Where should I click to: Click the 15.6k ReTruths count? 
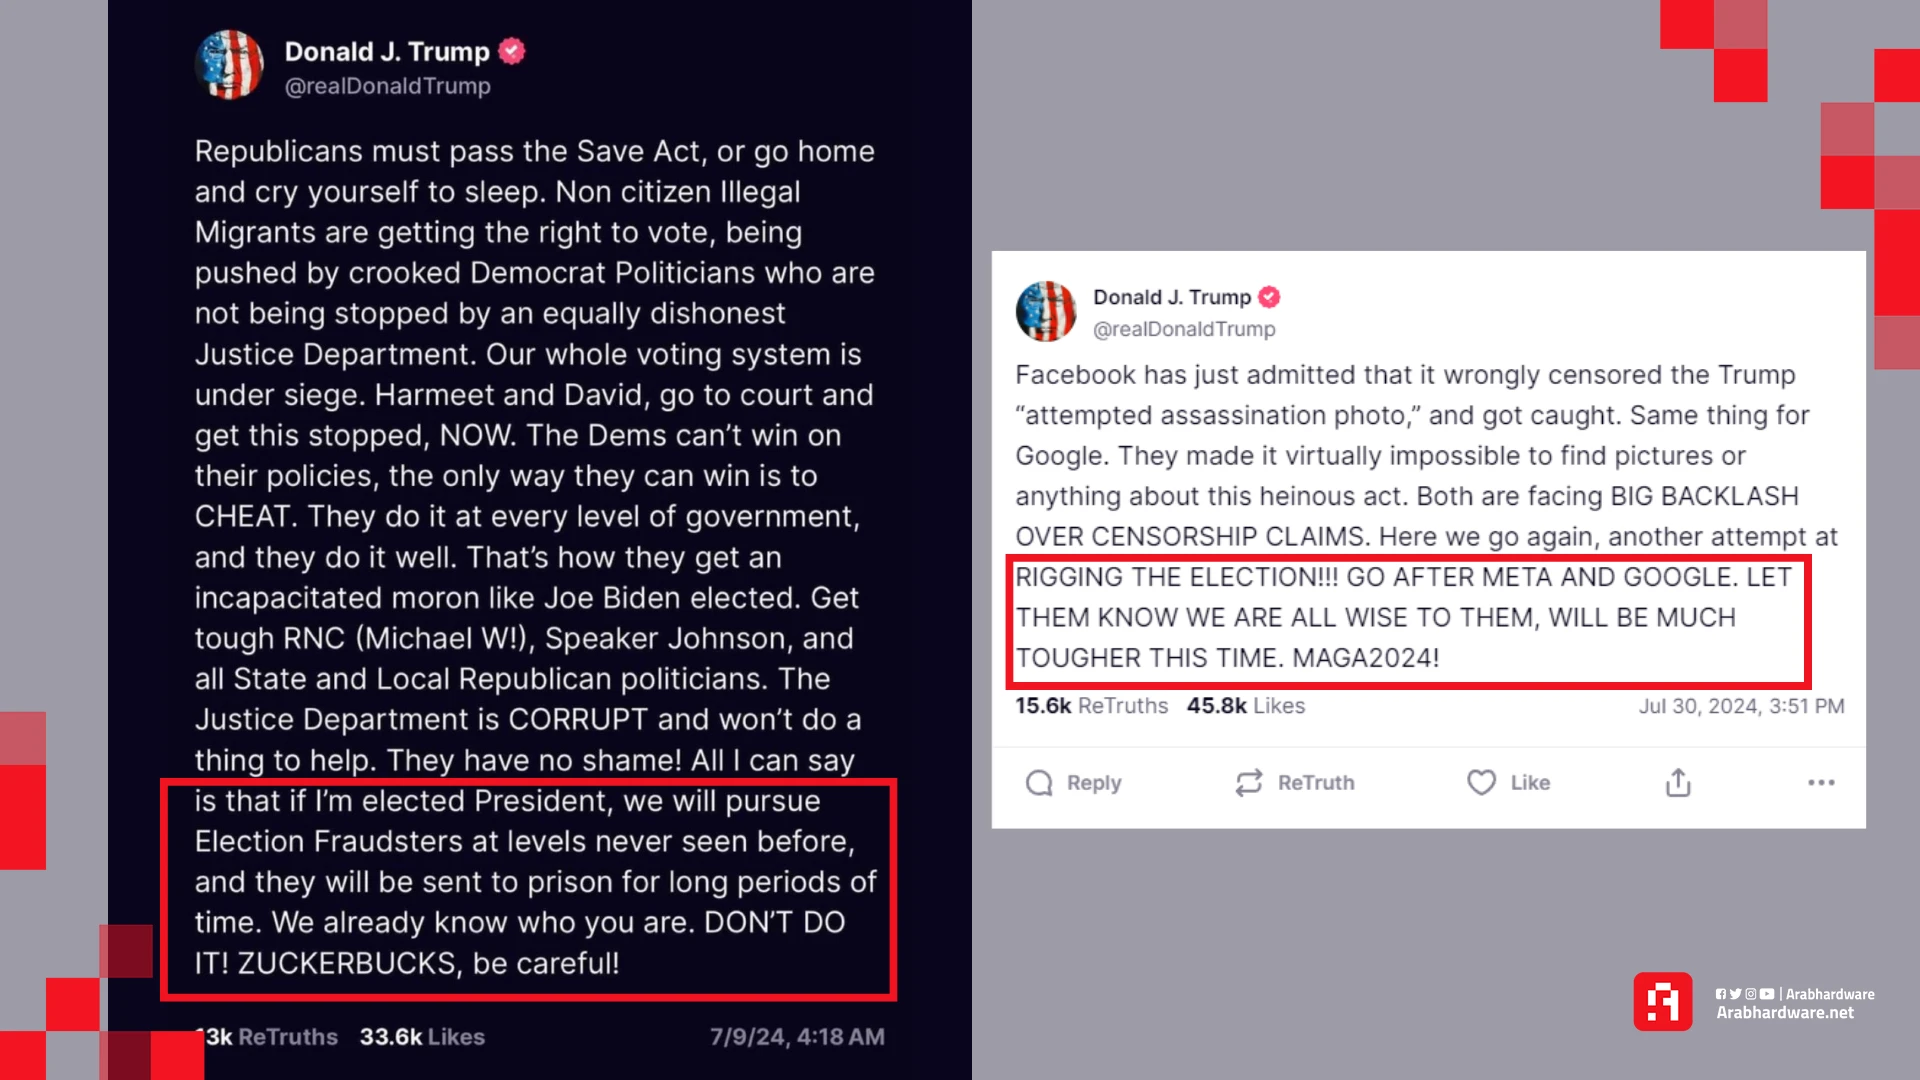point(1091,706)
